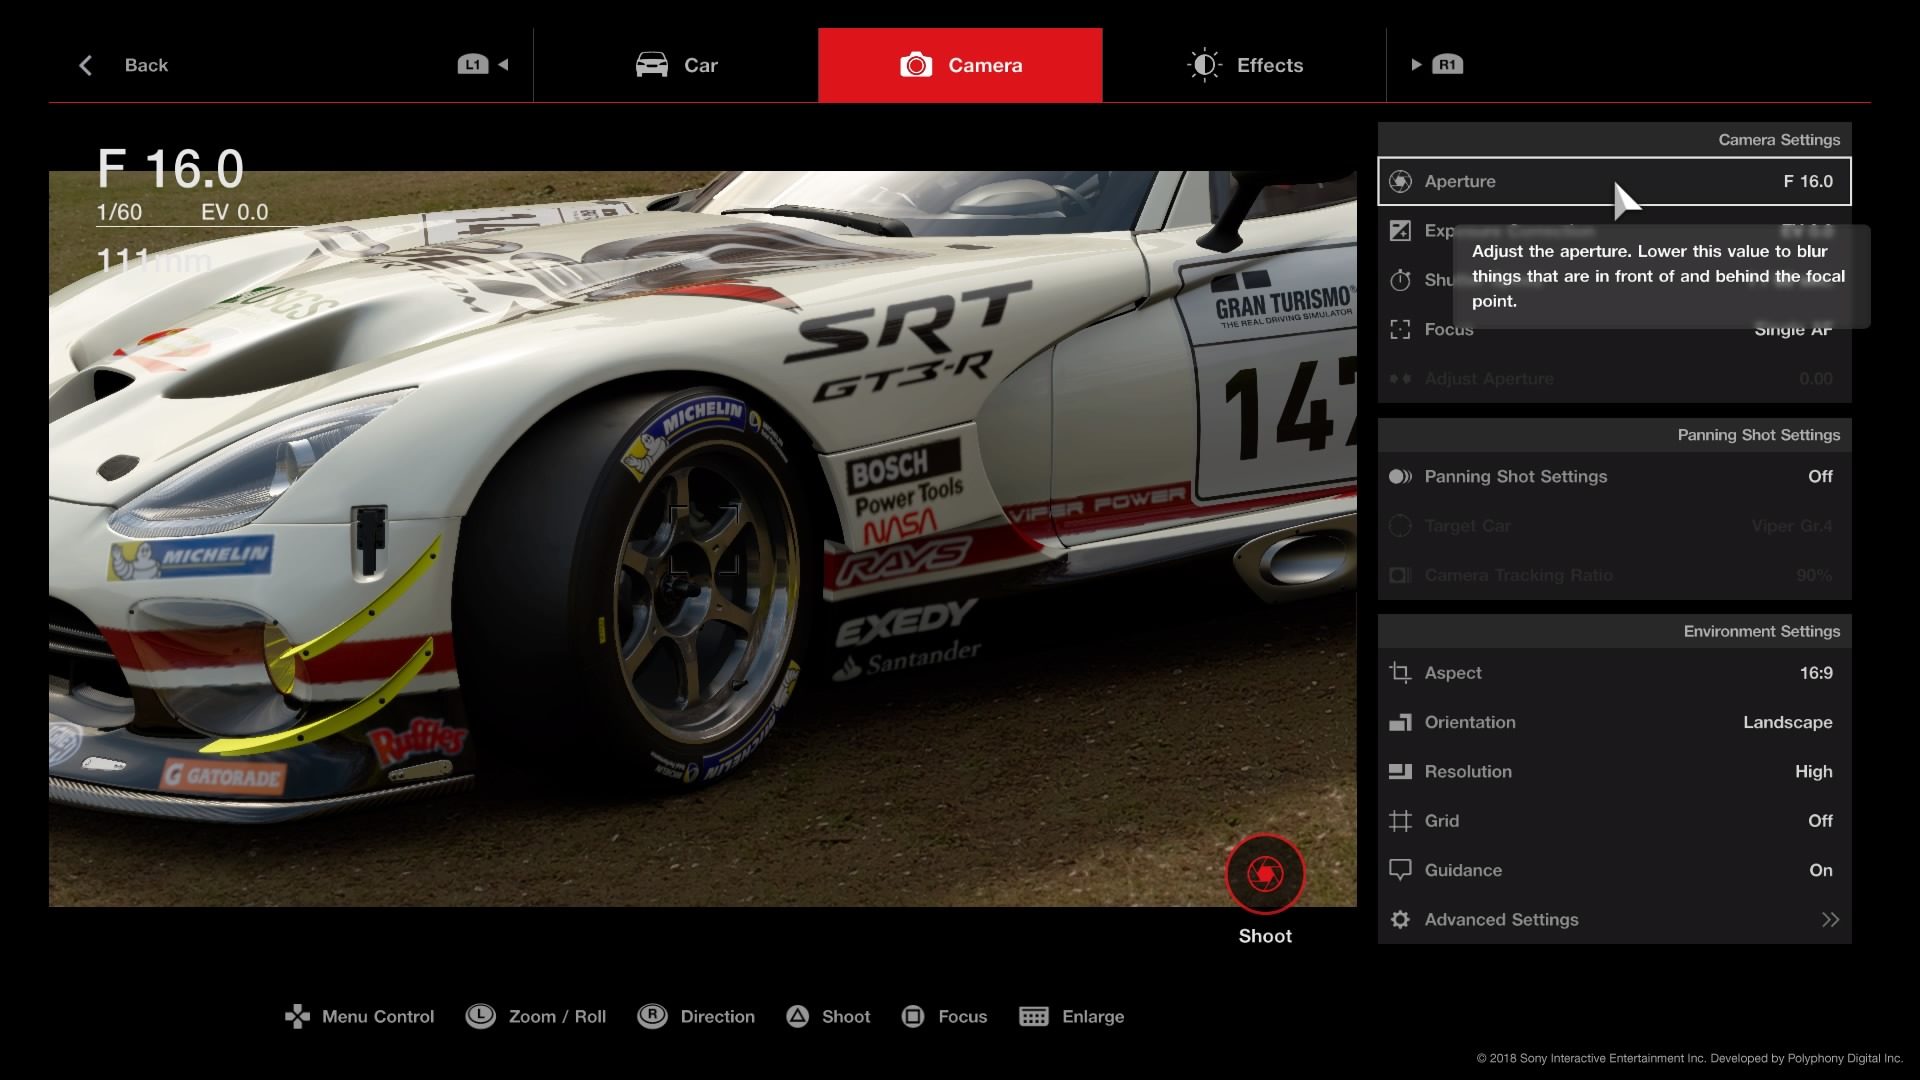Change the Focus mode value
This screenshot has height=1080, width=1920.
click(x=1793, y=330)
